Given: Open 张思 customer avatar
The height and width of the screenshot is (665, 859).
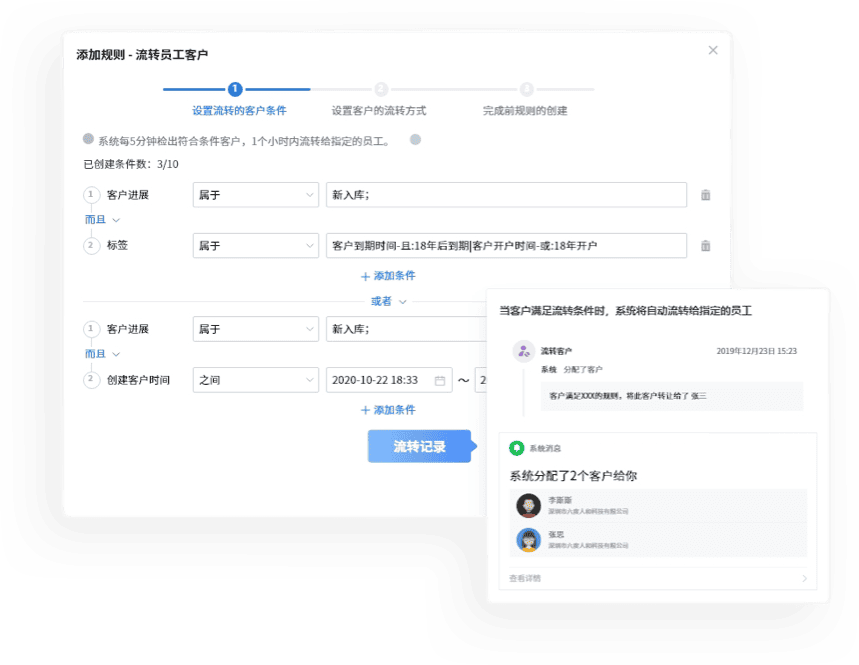Looking at the screenshot, I should [x=528, y=540].
